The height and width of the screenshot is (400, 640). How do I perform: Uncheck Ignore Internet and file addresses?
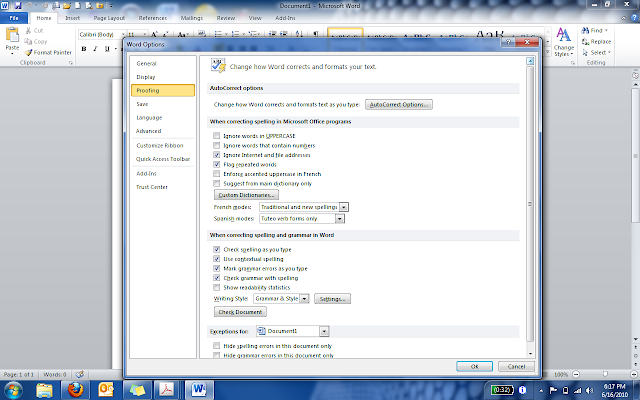tap(216, 155)
